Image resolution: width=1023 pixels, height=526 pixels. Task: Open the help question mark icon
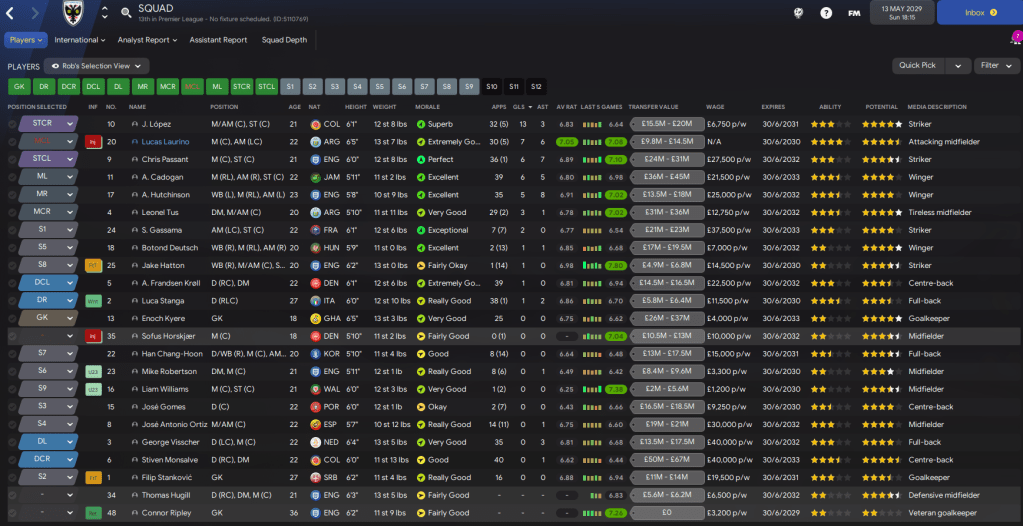pyautogui.click(x=826, y=13)
